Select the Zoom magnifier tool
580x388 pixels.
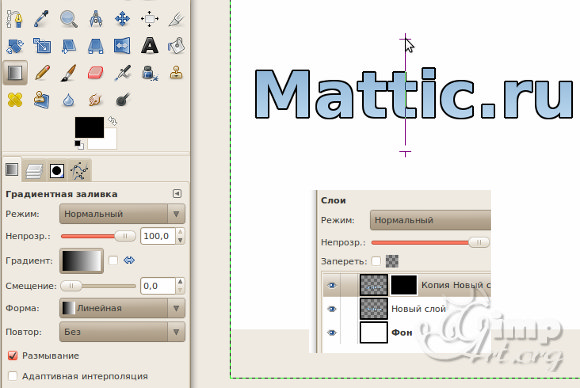click(x=69, y=19)
